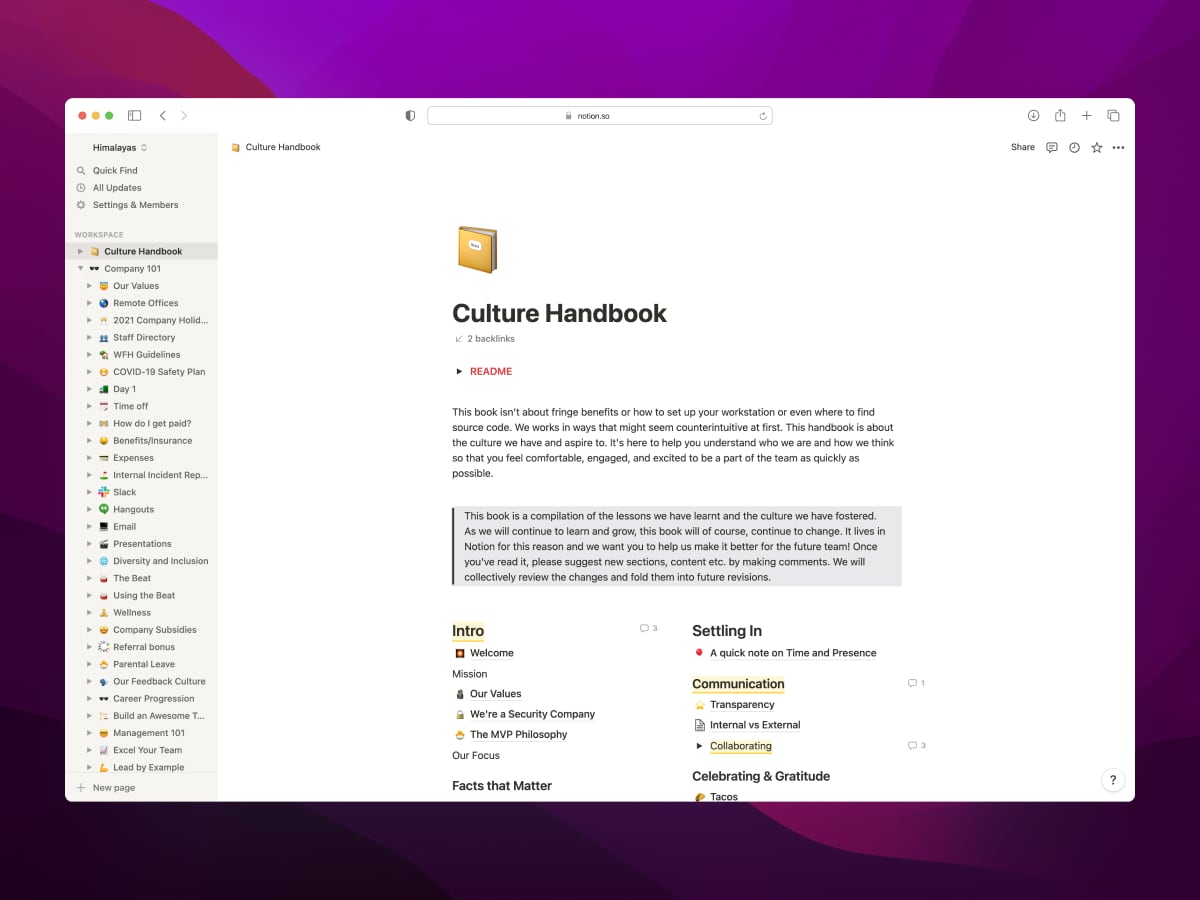
Task: Open the Collaborating comment bubble with 3
Action: [x=916, y=746]
